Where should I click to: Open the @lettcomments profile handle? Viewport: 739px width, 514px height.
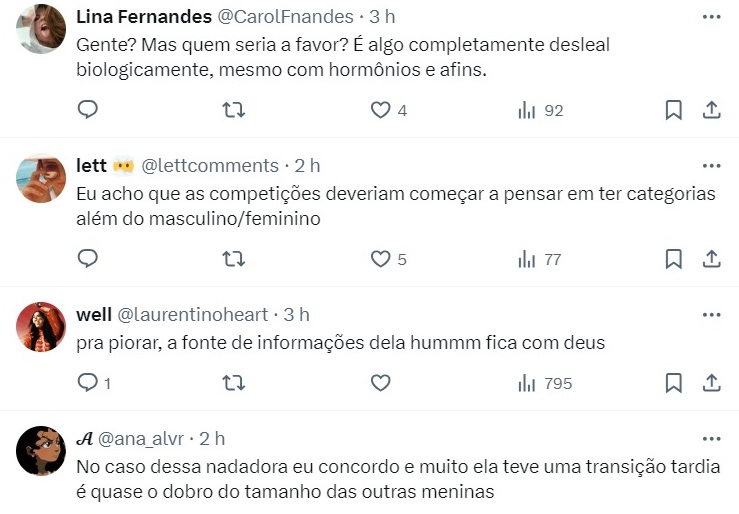pos(210,165)
